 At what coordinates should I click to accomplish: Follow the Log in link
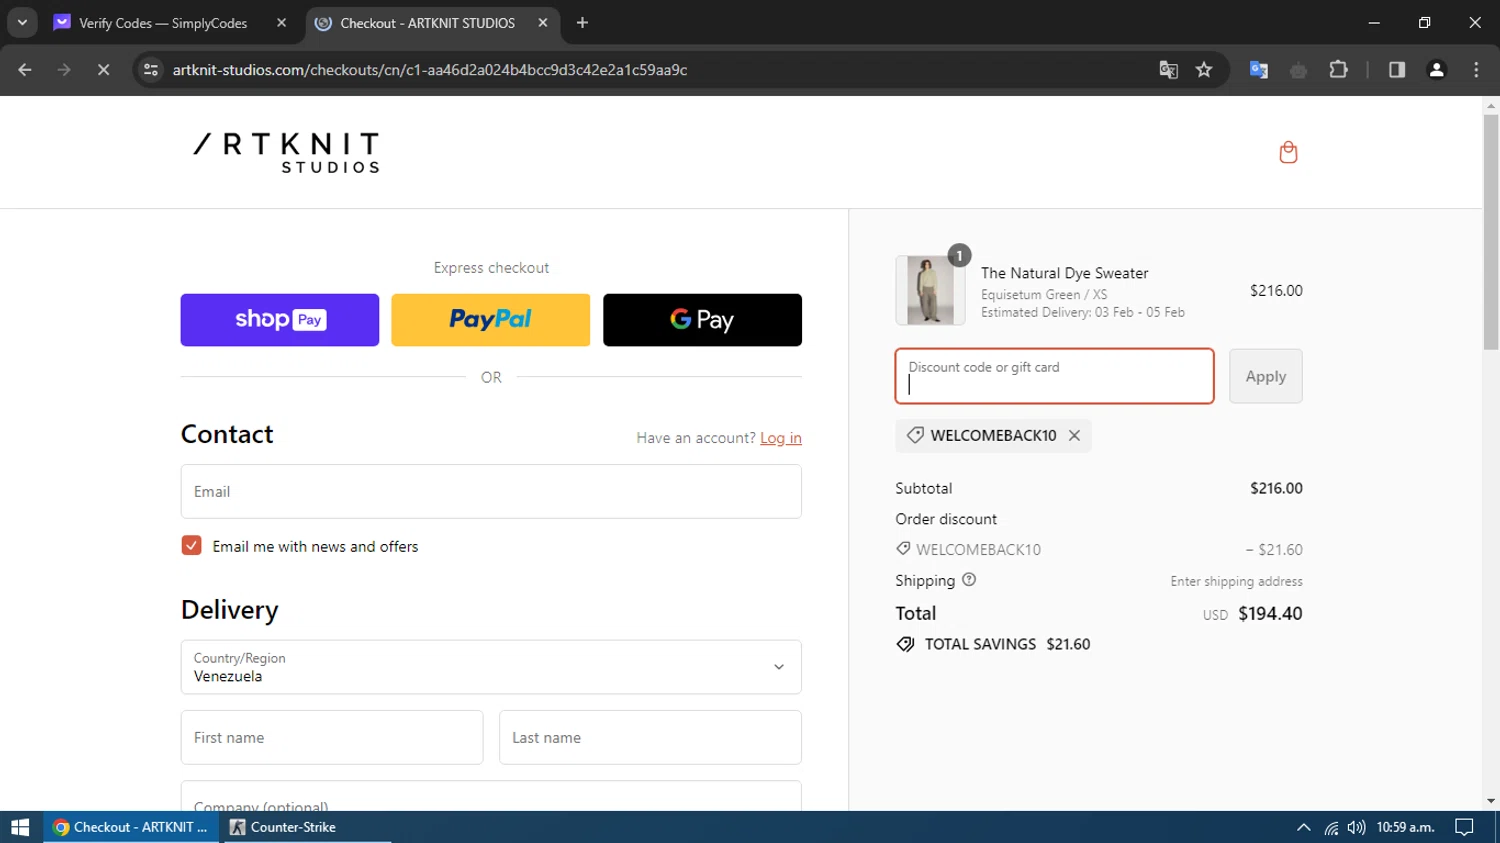tap(781, 438)
